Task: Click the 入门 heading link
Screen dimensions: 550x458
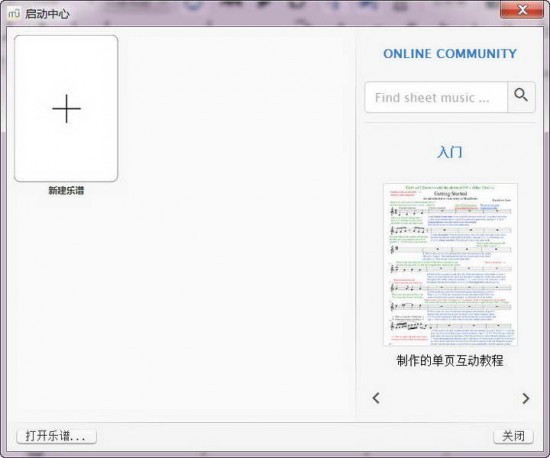Action: point(450,152)
